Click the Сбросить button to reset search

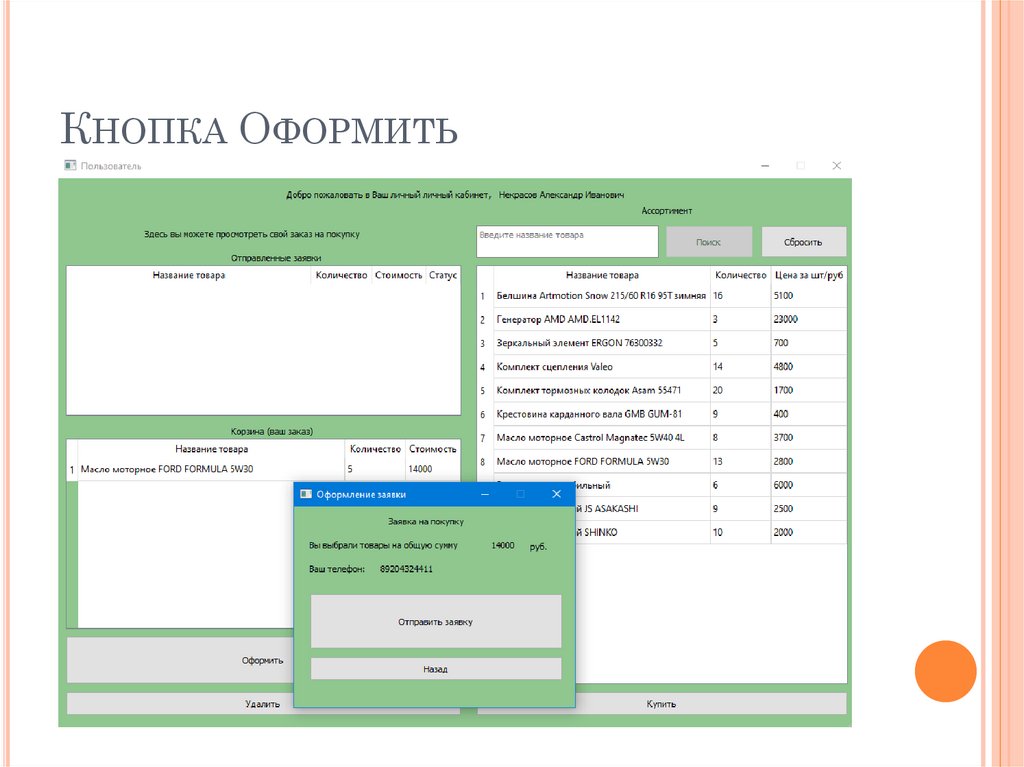(x=802, y=242)
